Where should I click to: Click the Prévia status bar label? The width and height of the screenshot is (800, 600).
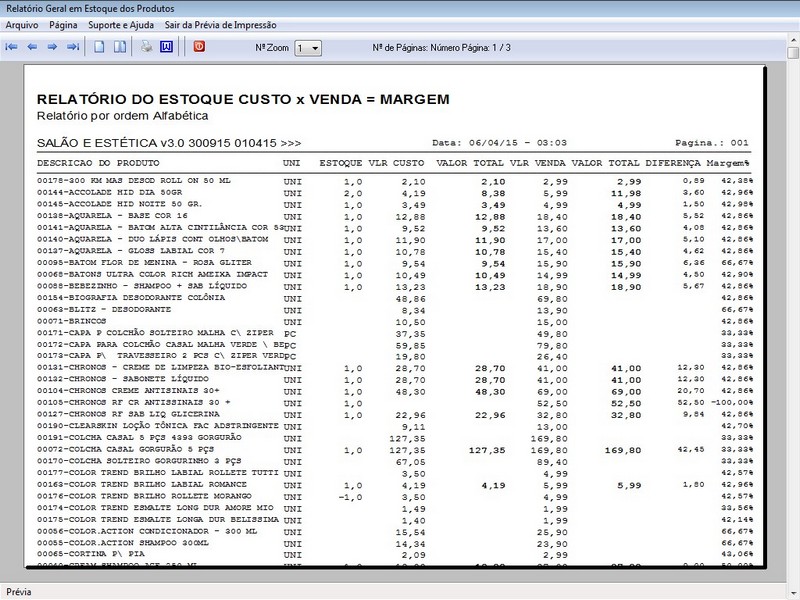(20, 591)
